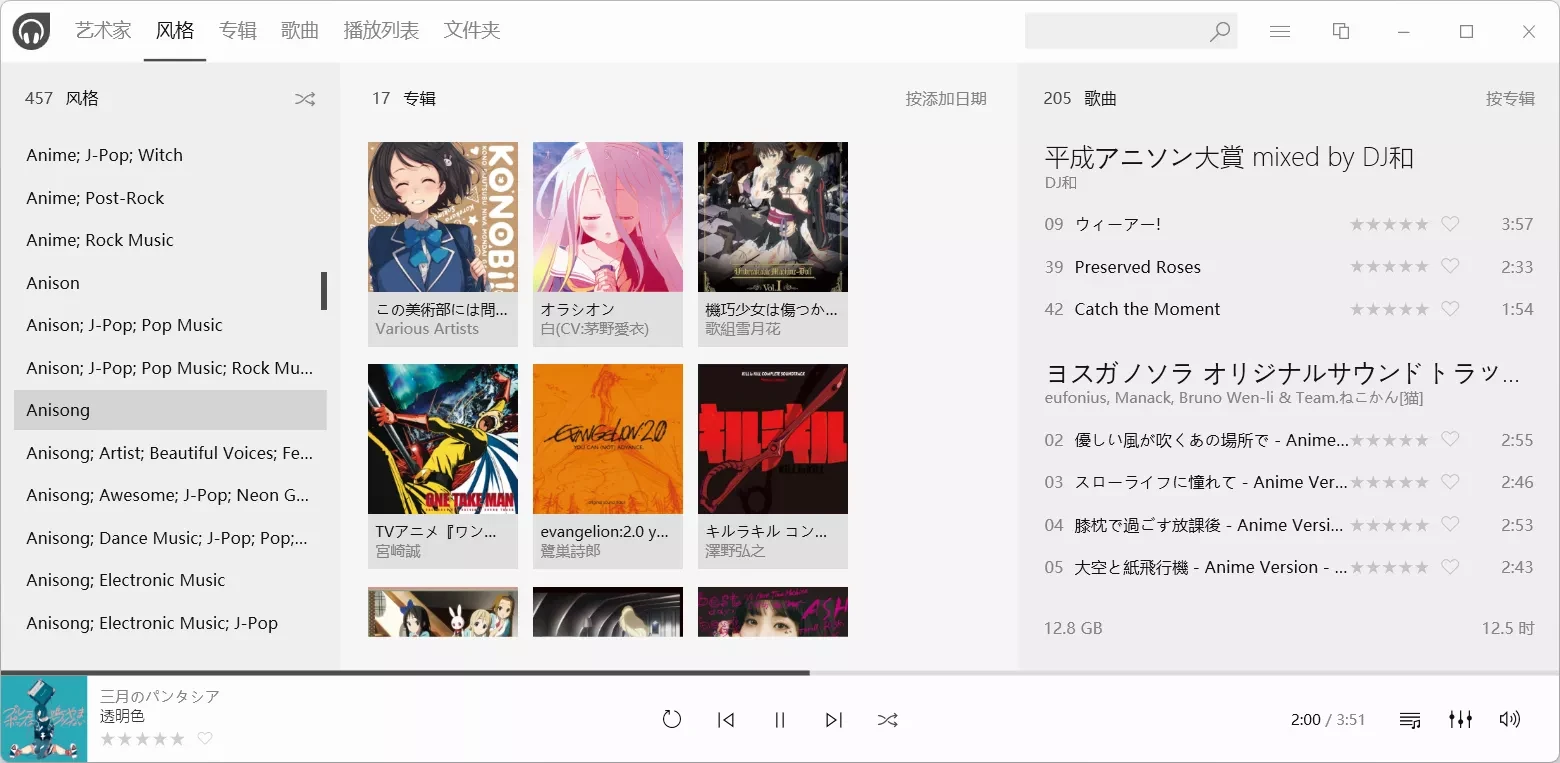This screenshot has height=763, width=1560.
Task: Open the 艺术家 tab
Action: [x=104, y=31]
